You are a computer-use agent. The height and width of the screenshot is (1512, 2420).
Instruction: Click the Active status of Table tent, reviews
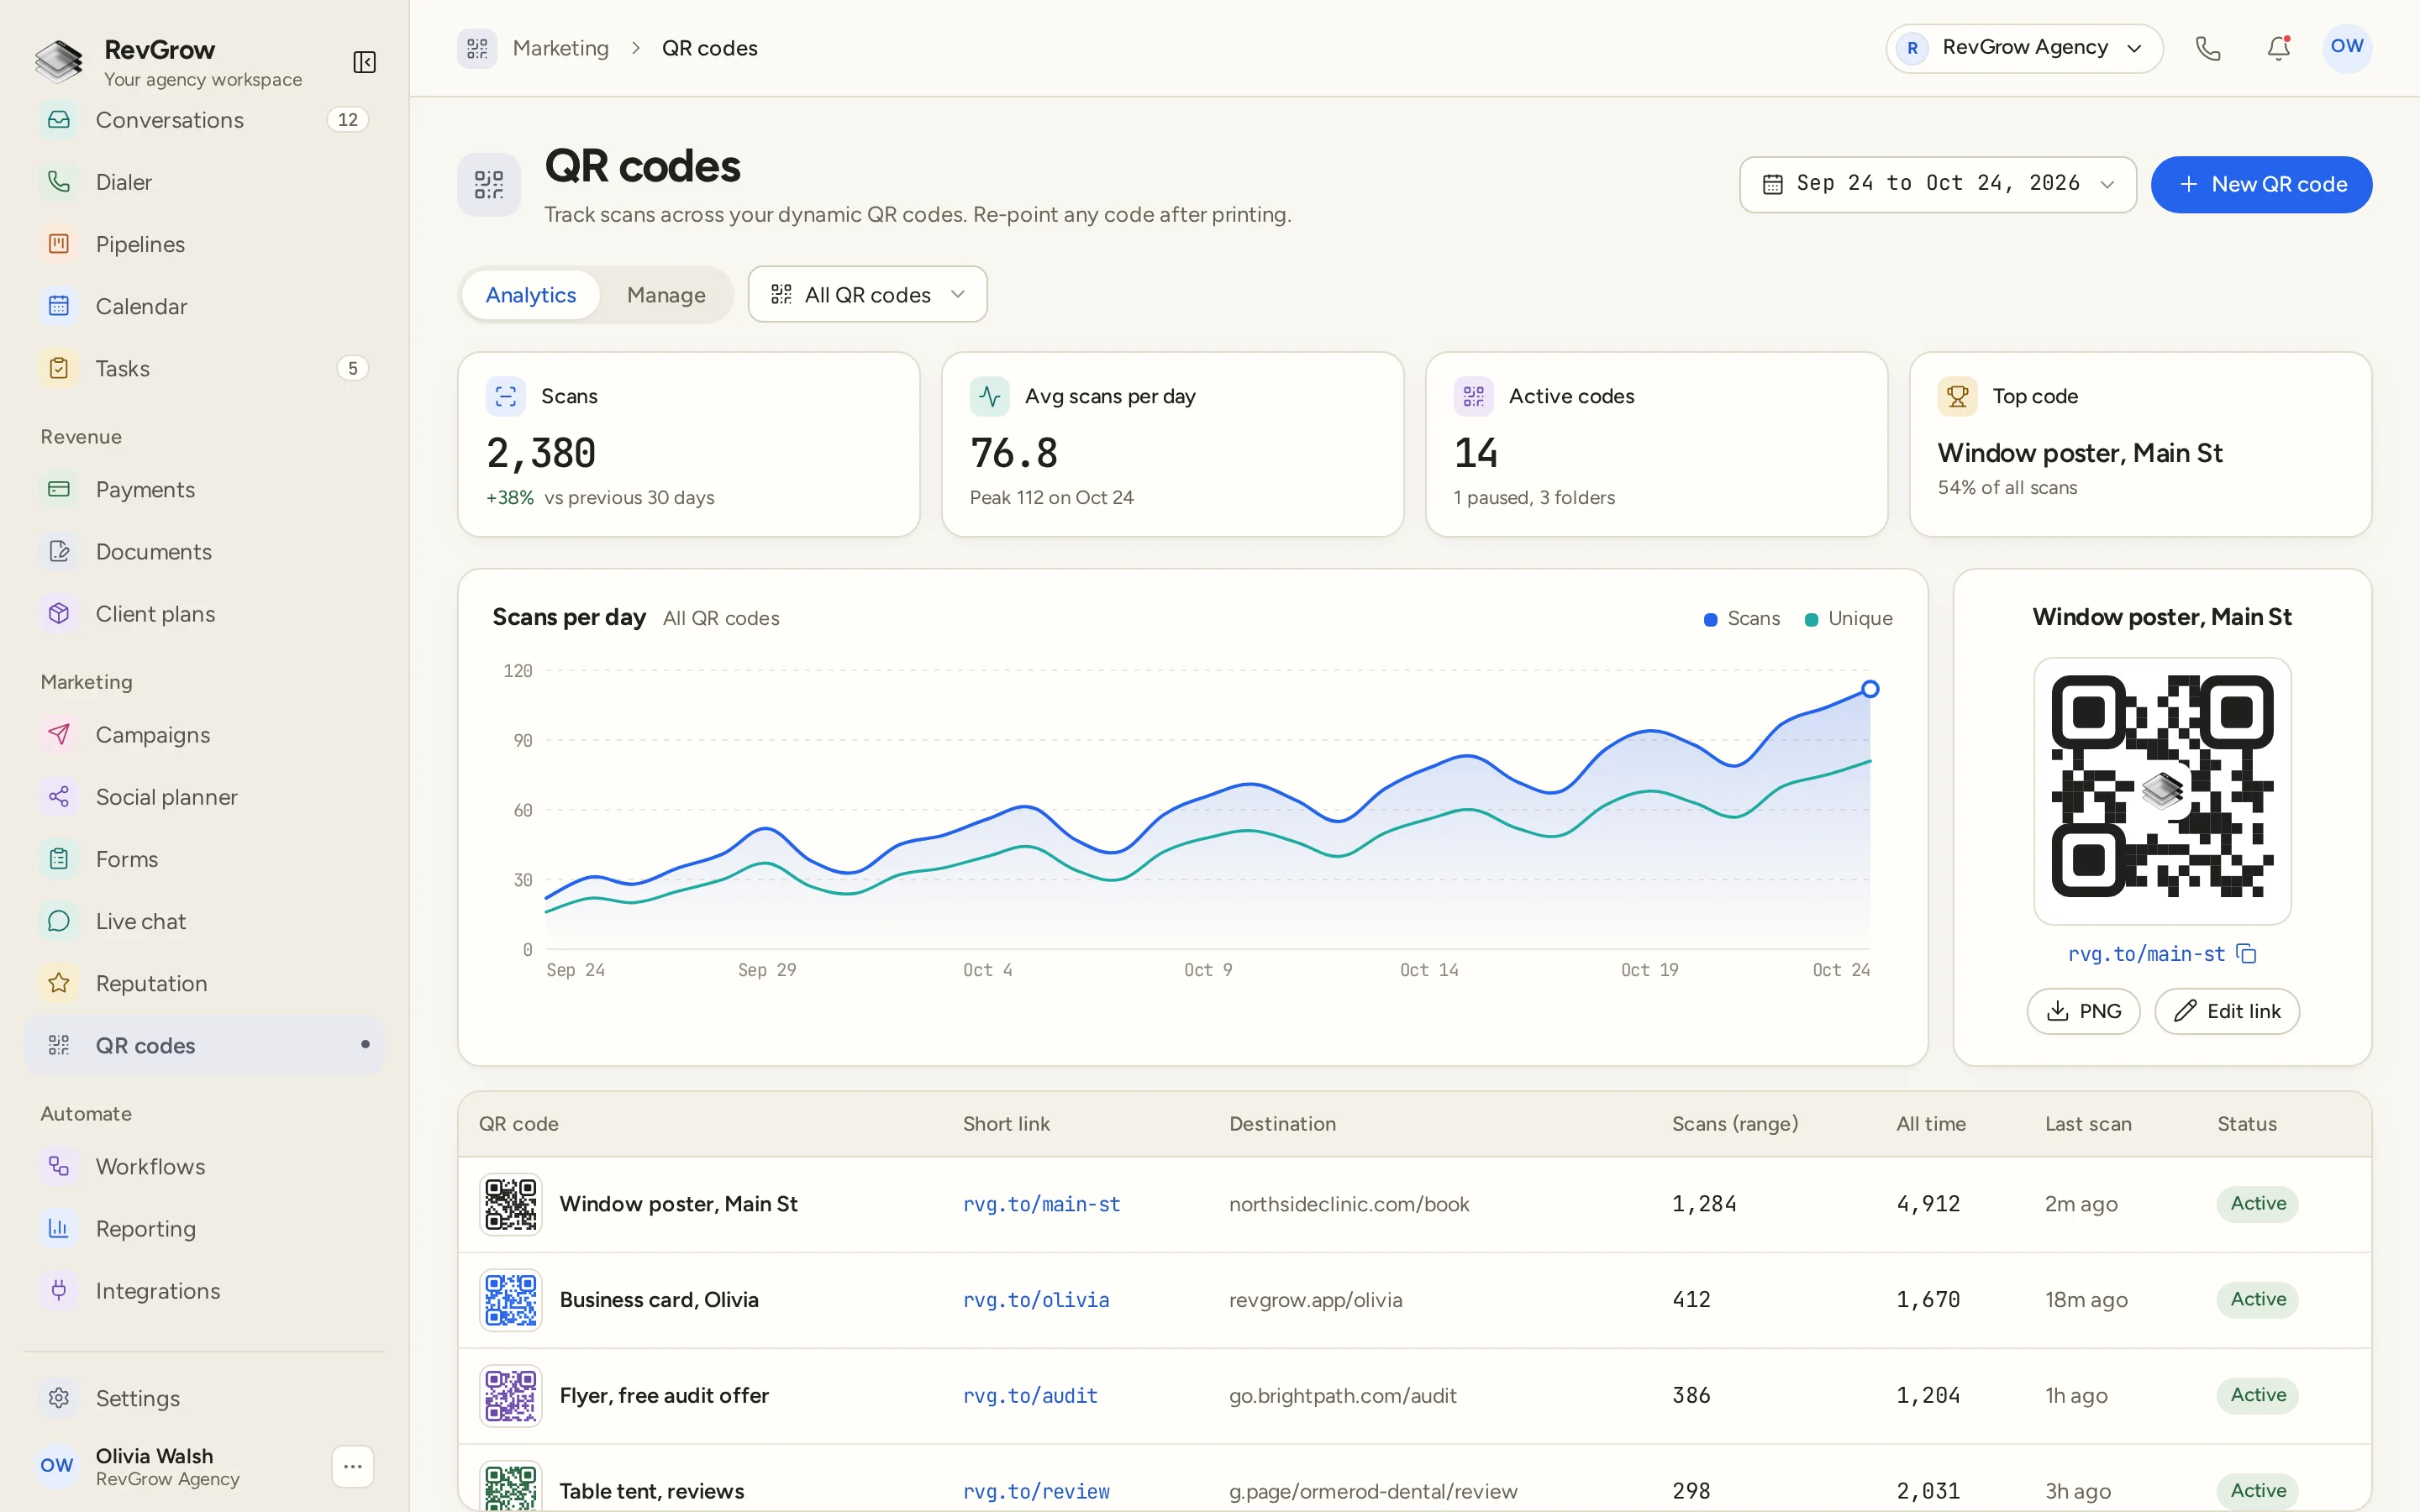[2258, 1490]
